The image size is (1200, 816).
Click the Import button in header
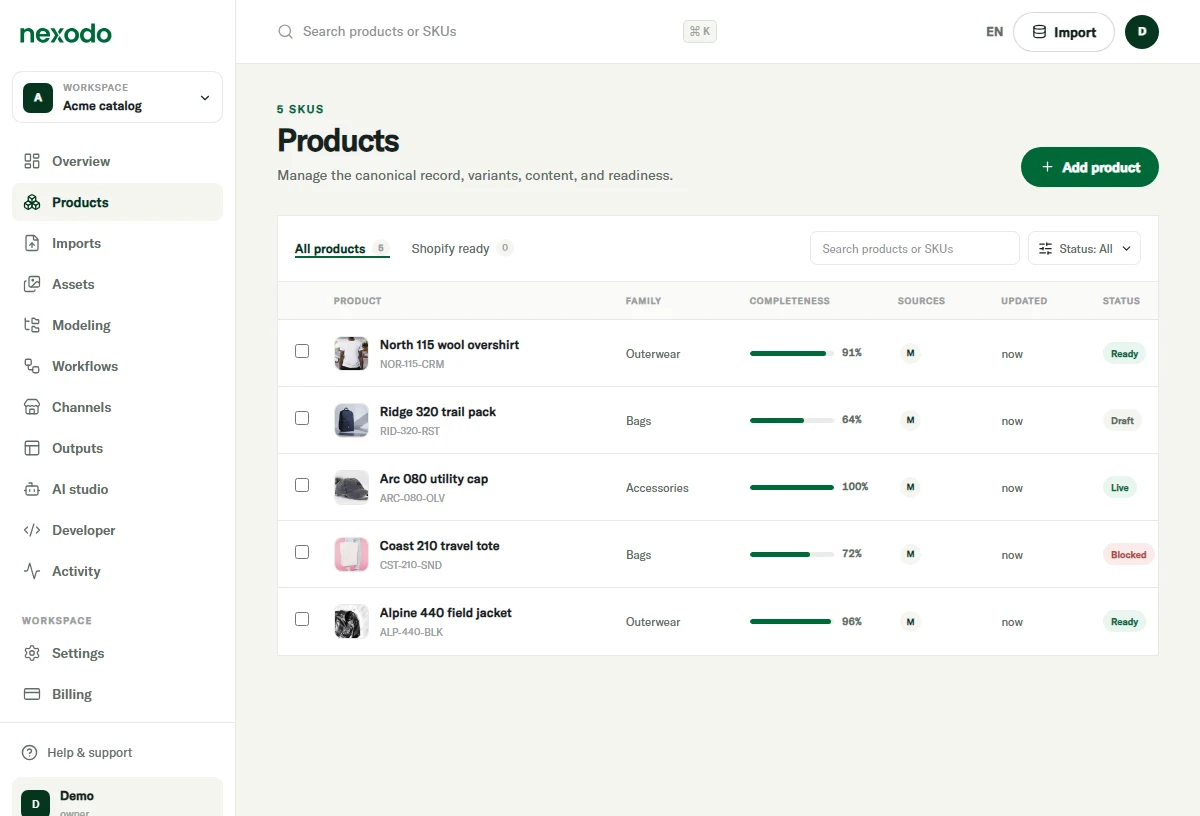pos(1064,32)
